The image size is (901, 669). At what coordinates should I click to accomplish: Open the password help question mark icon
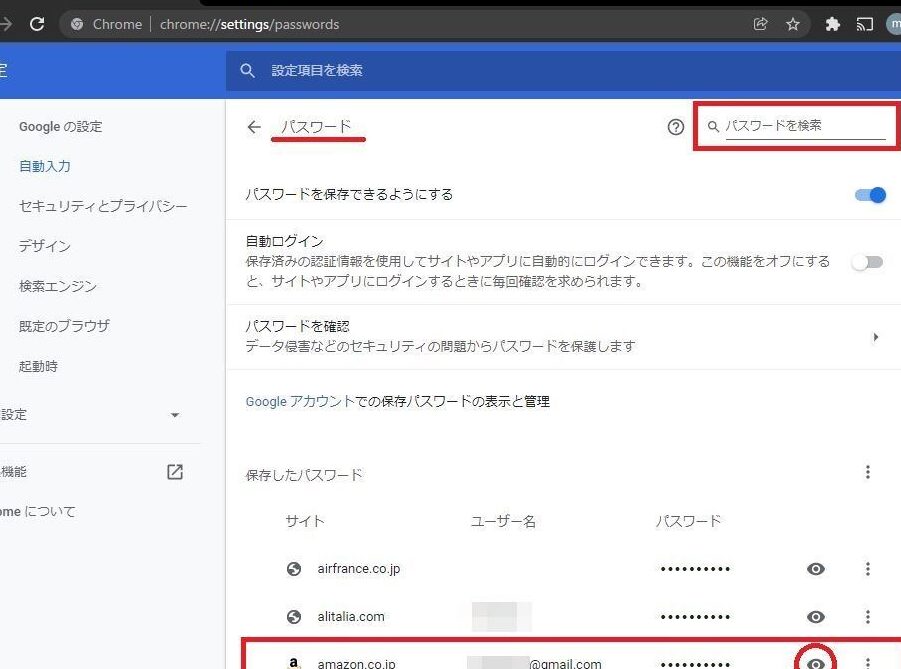tap(675, 127)
